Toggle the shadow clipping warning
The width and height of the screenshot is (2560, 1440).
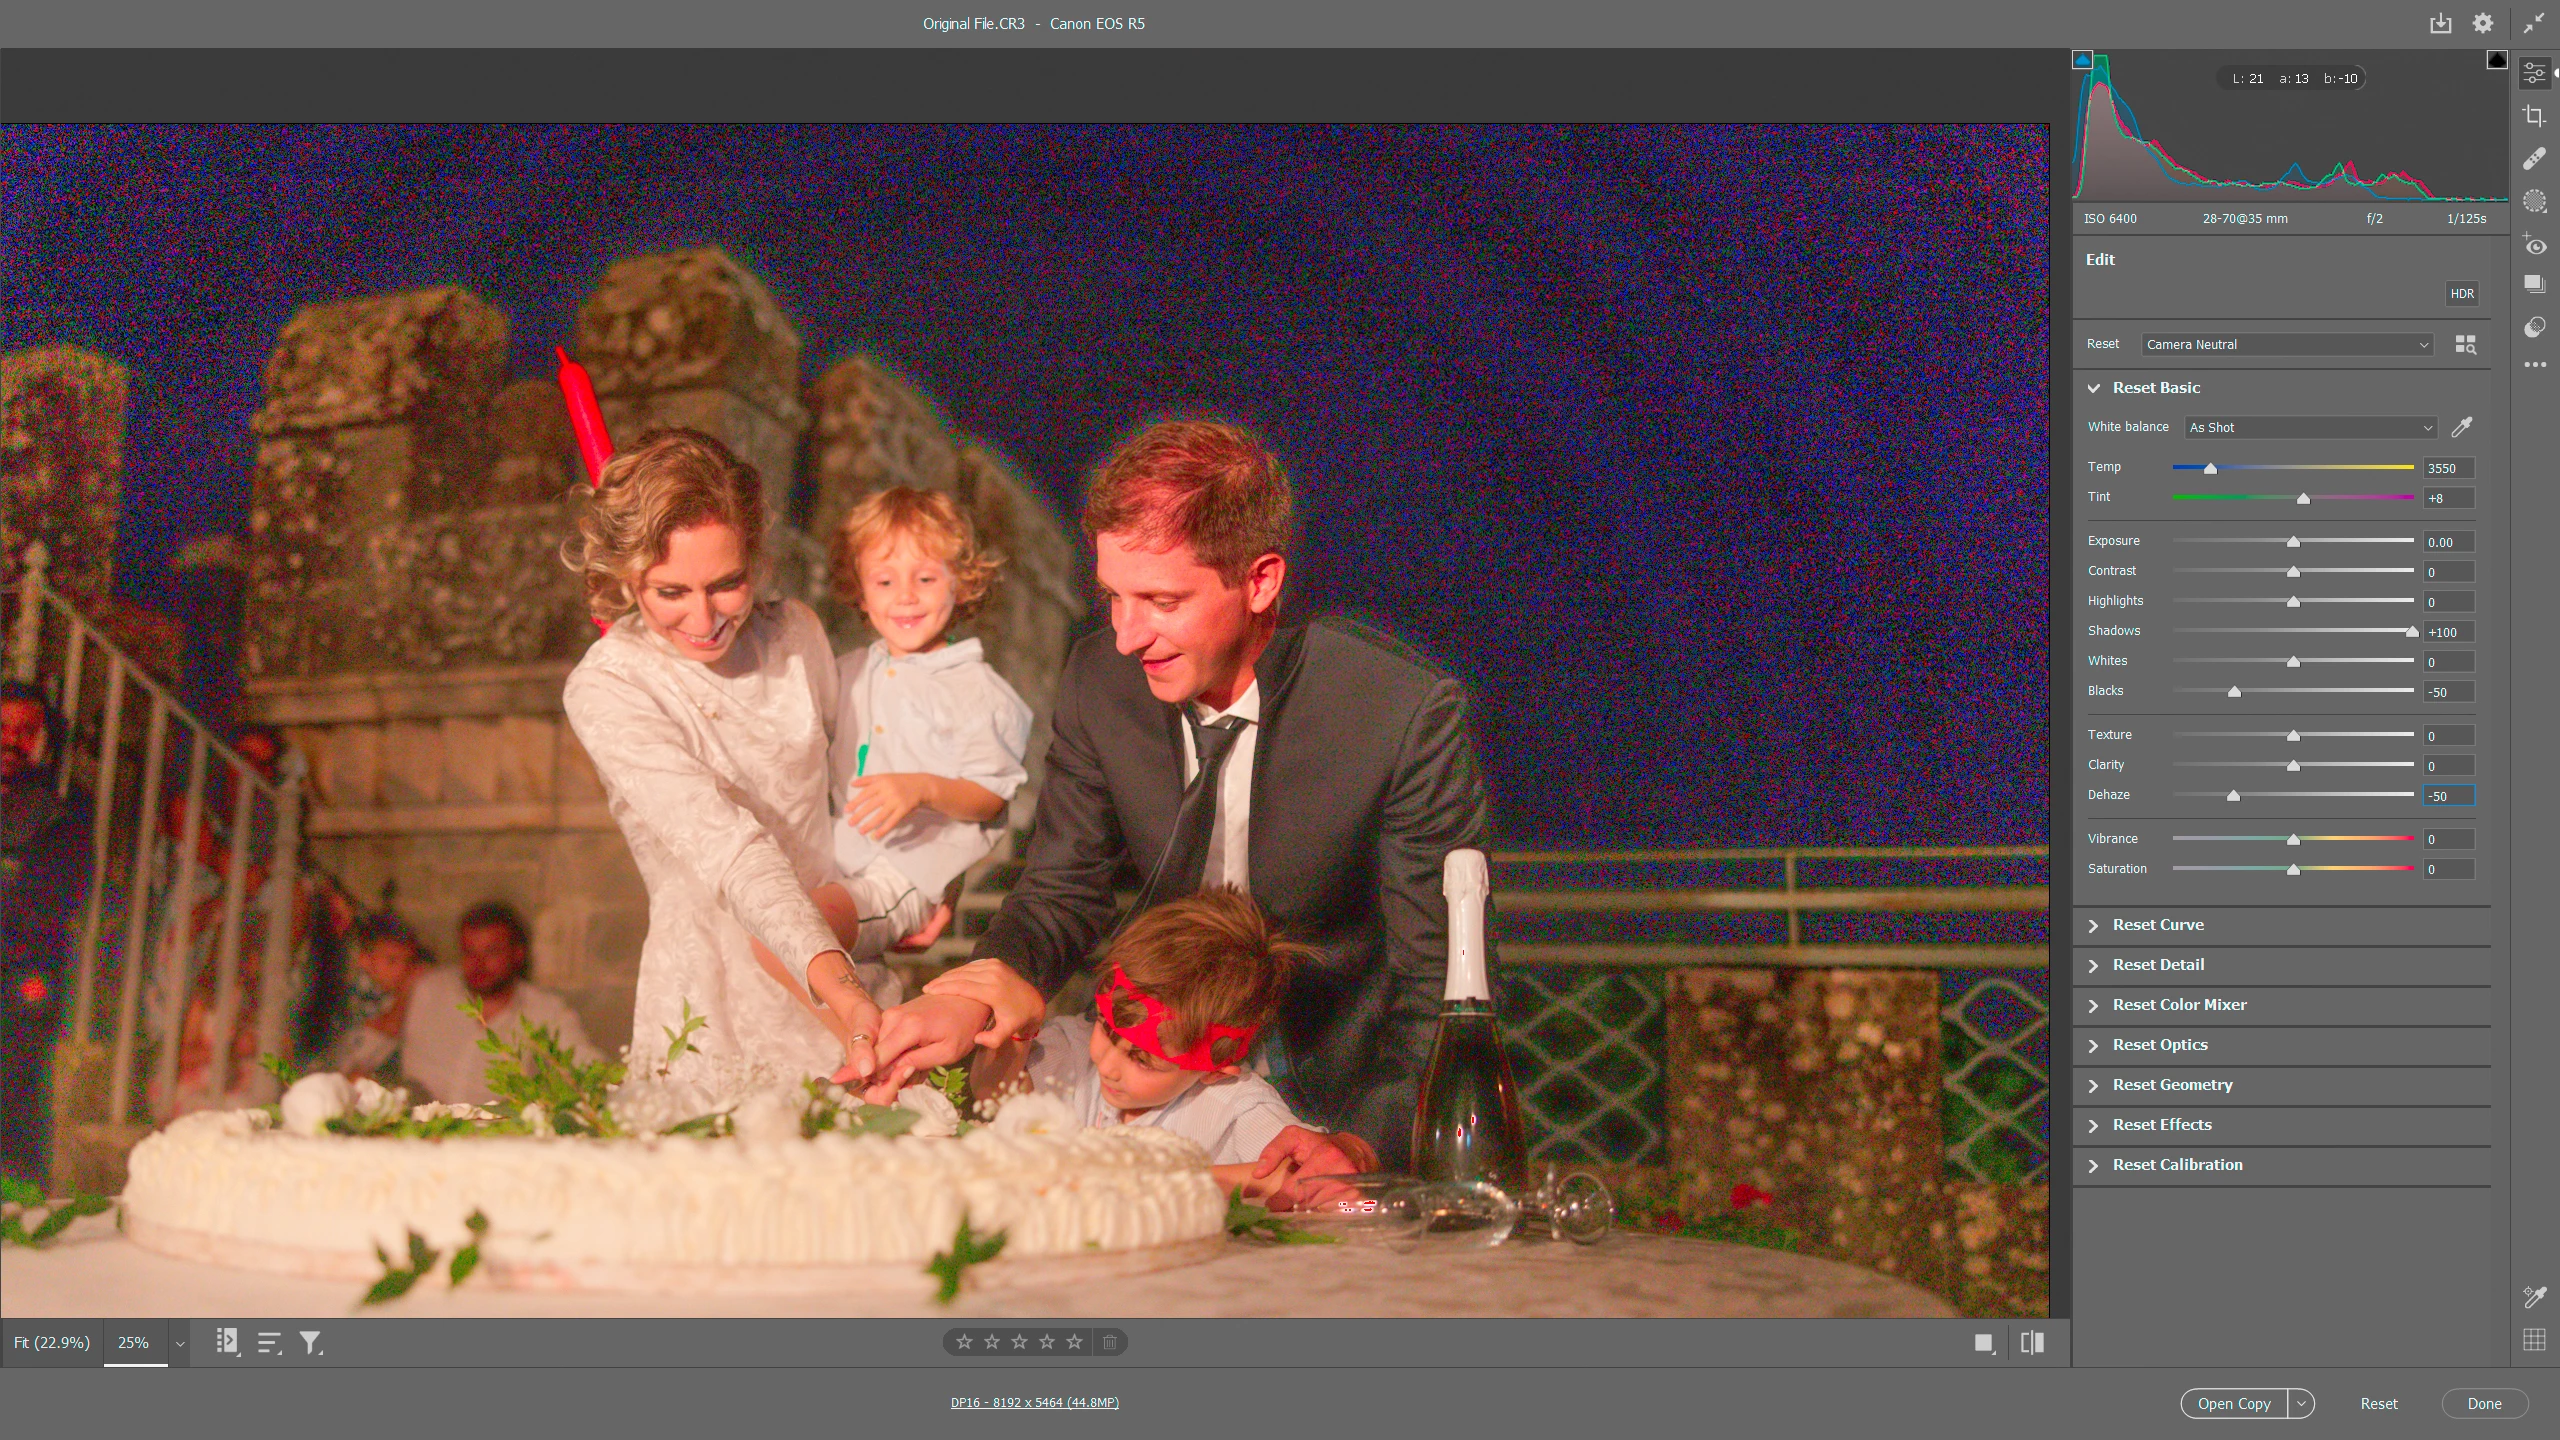pyautogui.click(x=2082, y=60)
